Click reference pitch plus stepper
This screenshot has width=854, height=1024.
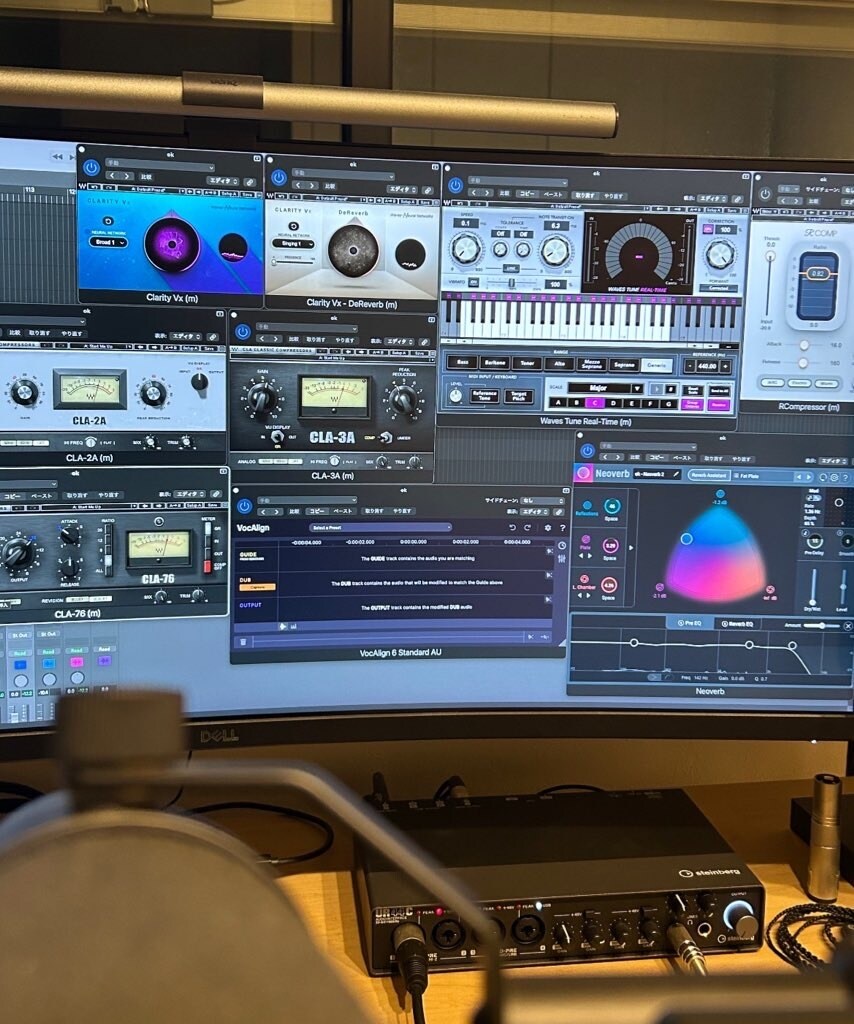(x=725, y=367)
